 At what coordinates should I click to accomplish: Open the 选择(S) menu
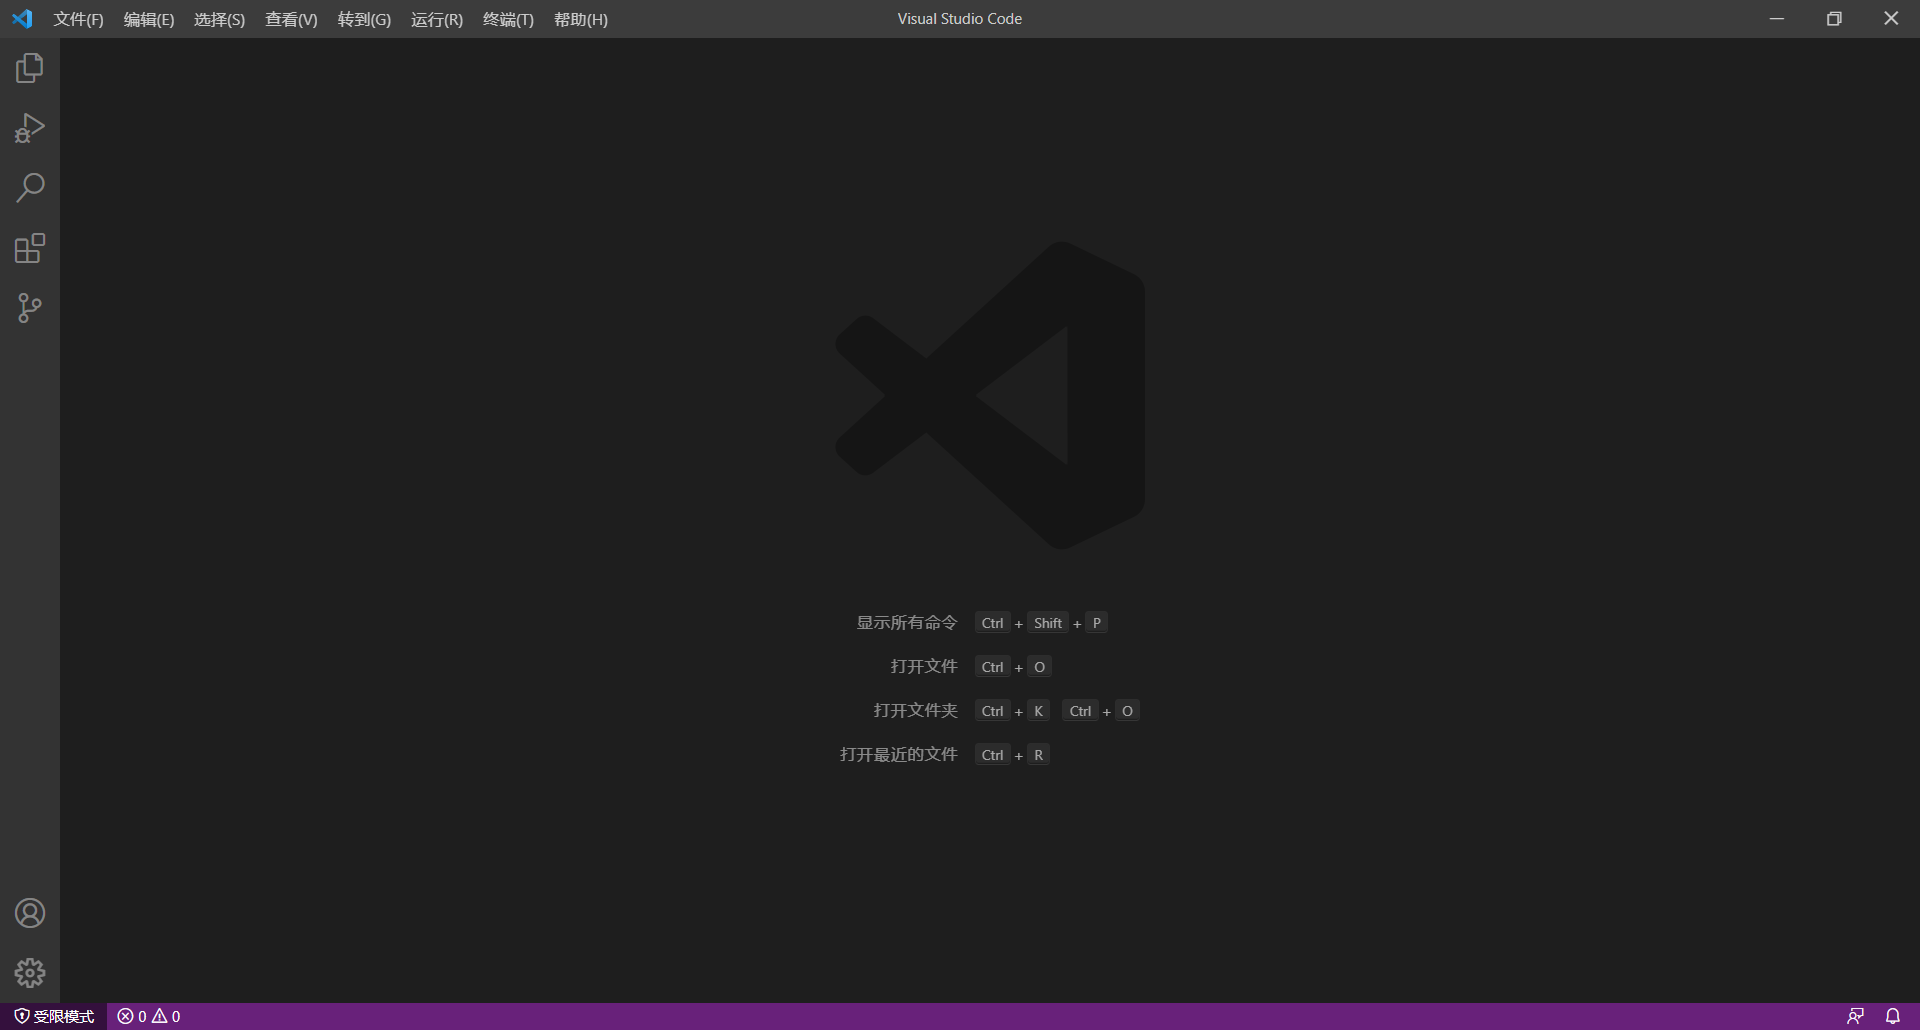click(219, 19)
